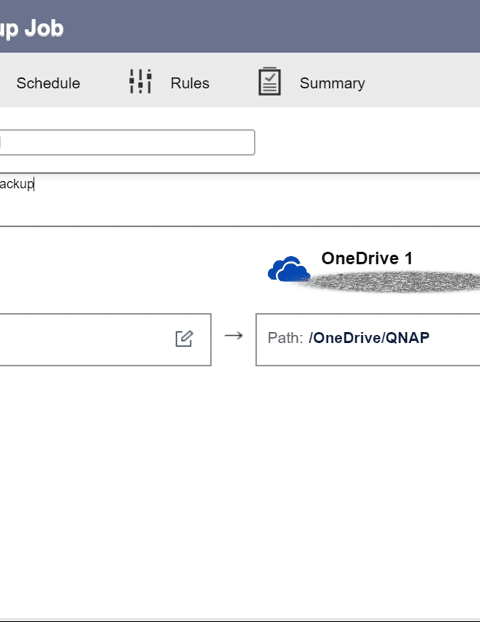Click the edit source folder pencil icon
This screenshot has height=622, width=480.
coord(184,339)
